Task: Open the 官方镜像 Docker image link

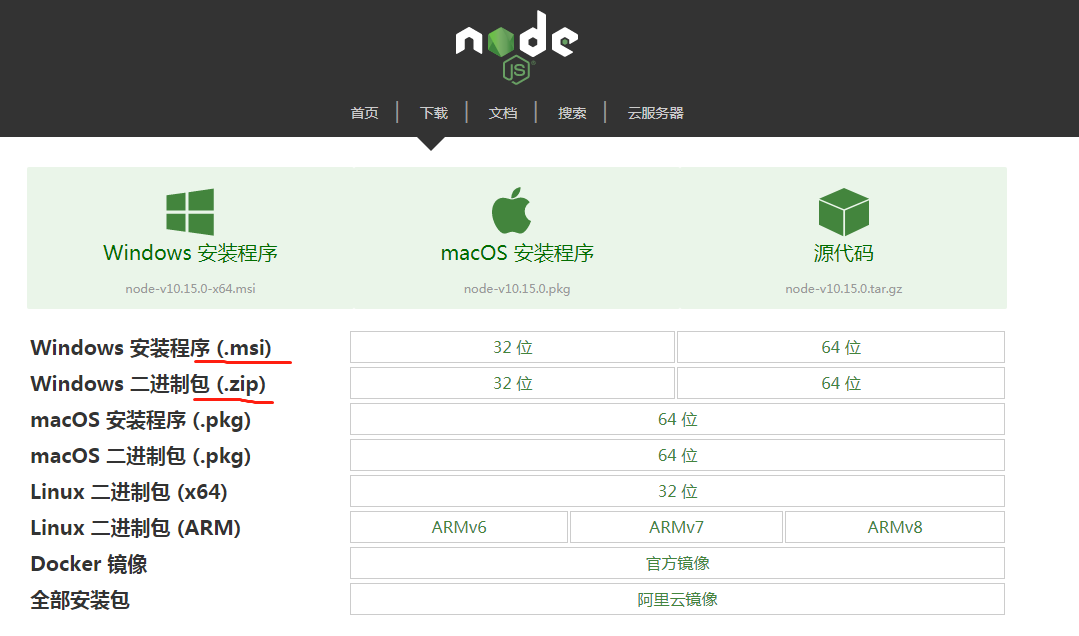Action: [677, 563]
